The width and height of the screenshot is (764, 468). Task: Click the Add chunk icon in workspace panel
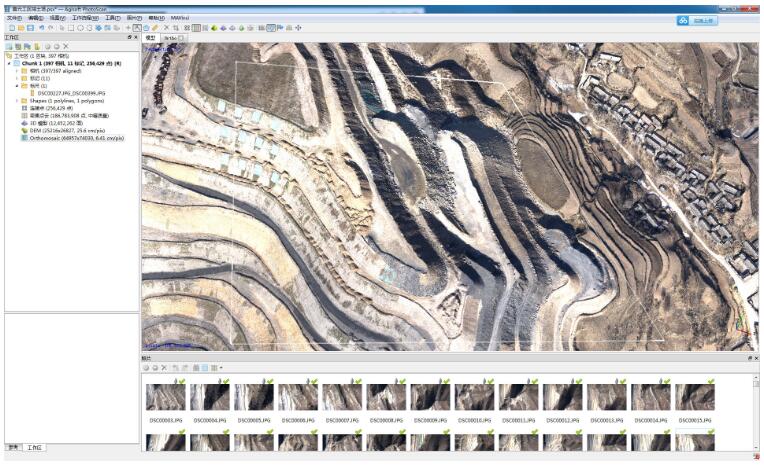click(x=9, y=46)
